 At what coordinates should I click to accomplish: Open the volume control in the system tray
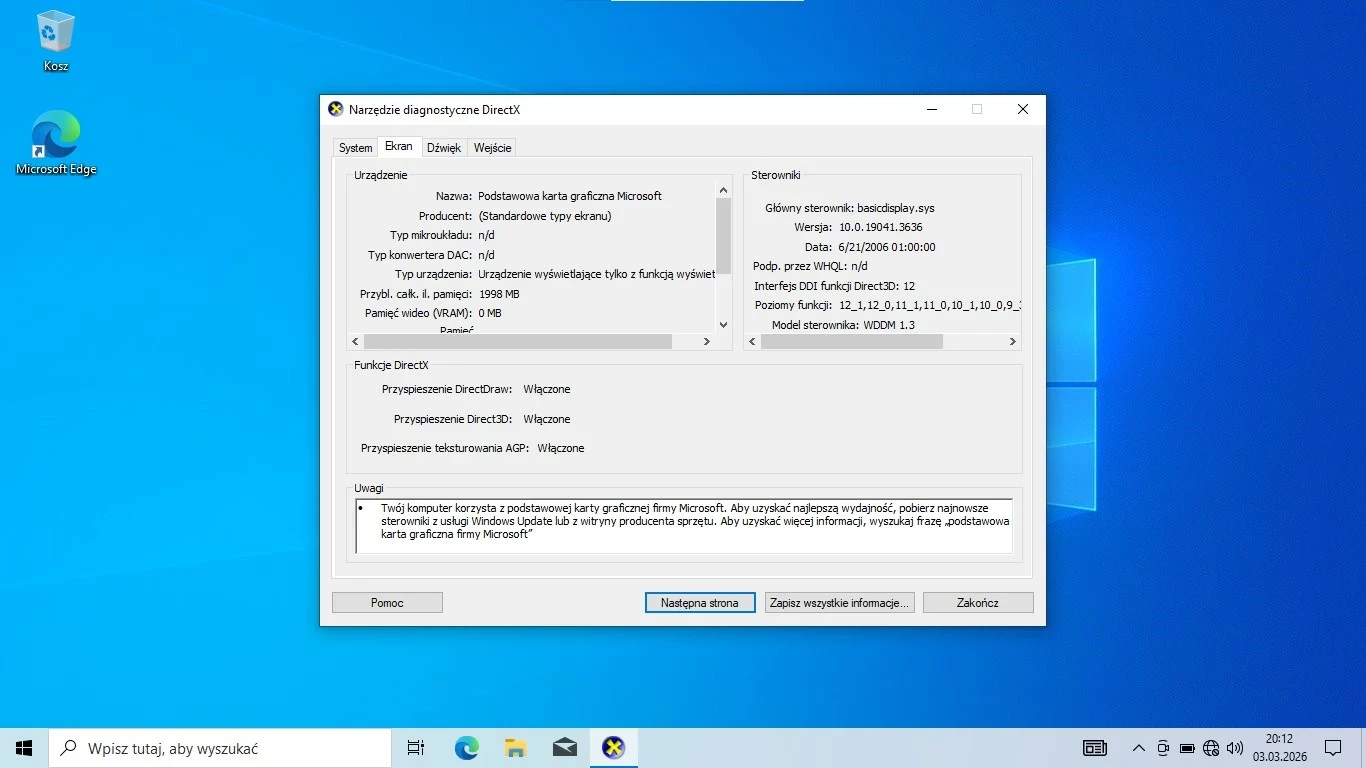click(x=1235, y=747)
